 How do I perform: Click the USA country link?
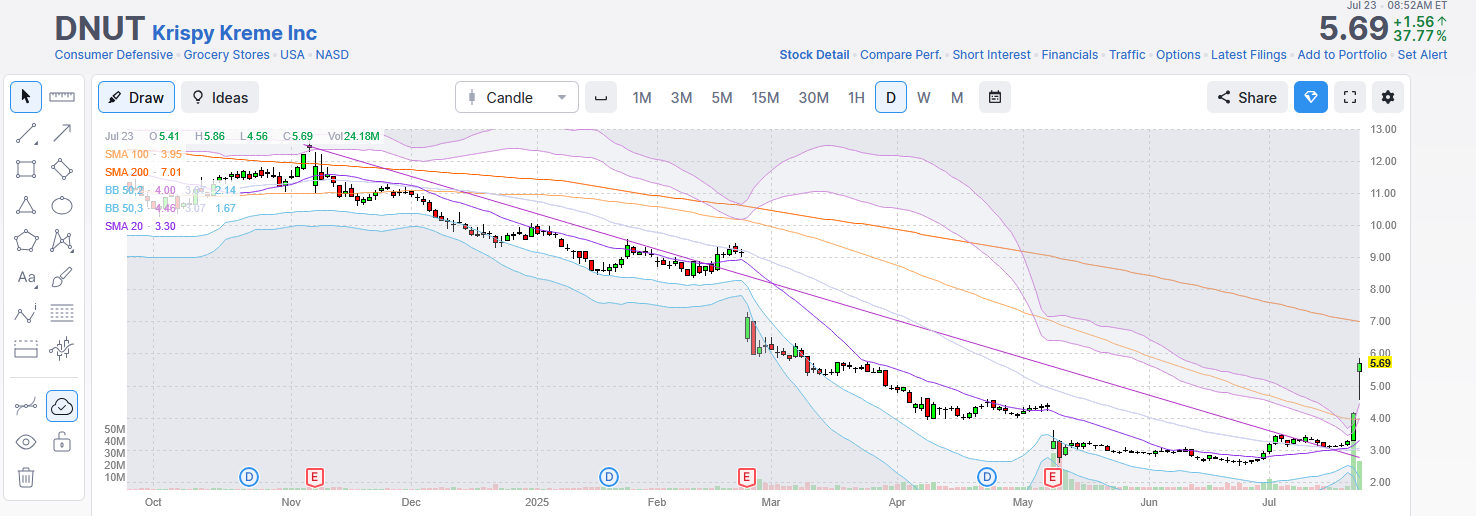pos(292,55)
